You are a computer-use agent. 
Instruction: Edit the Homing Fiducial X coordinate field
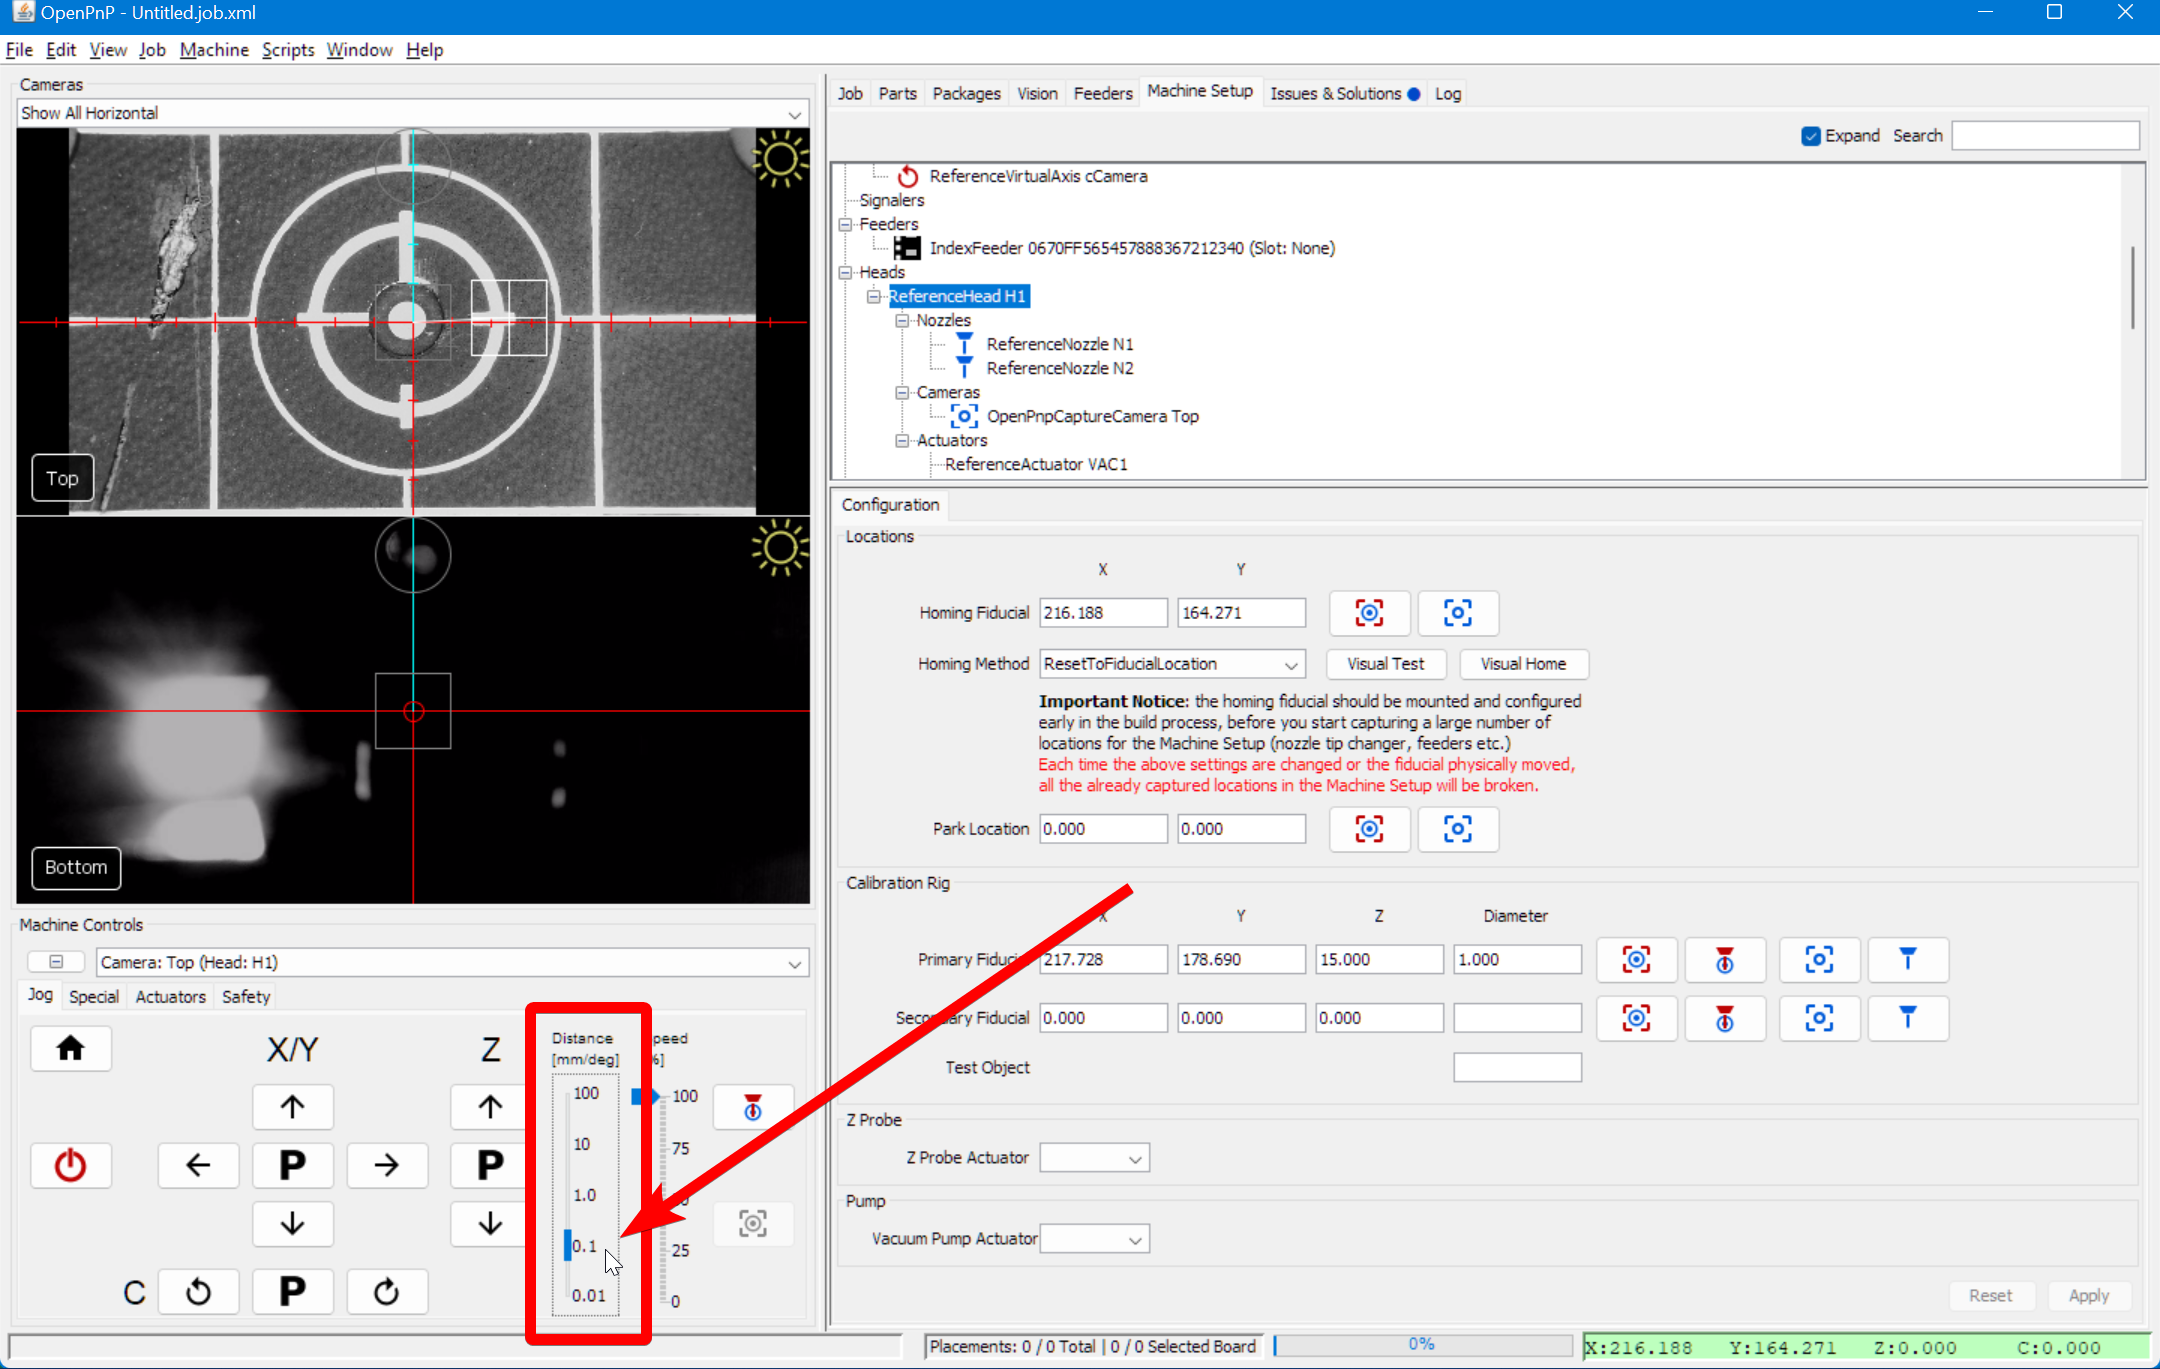1102,612
